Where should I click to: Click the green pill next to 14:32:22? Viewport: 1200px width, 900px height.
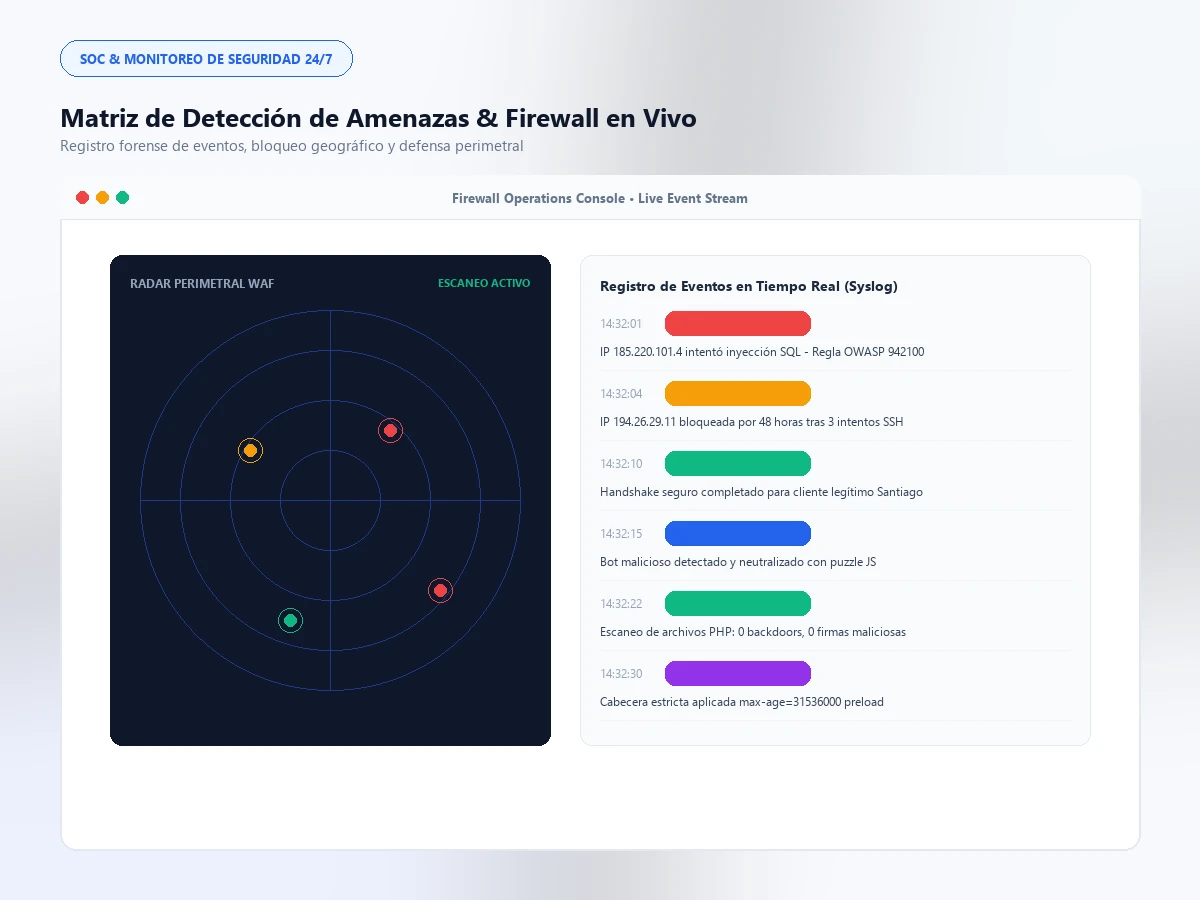coord(738,603)
